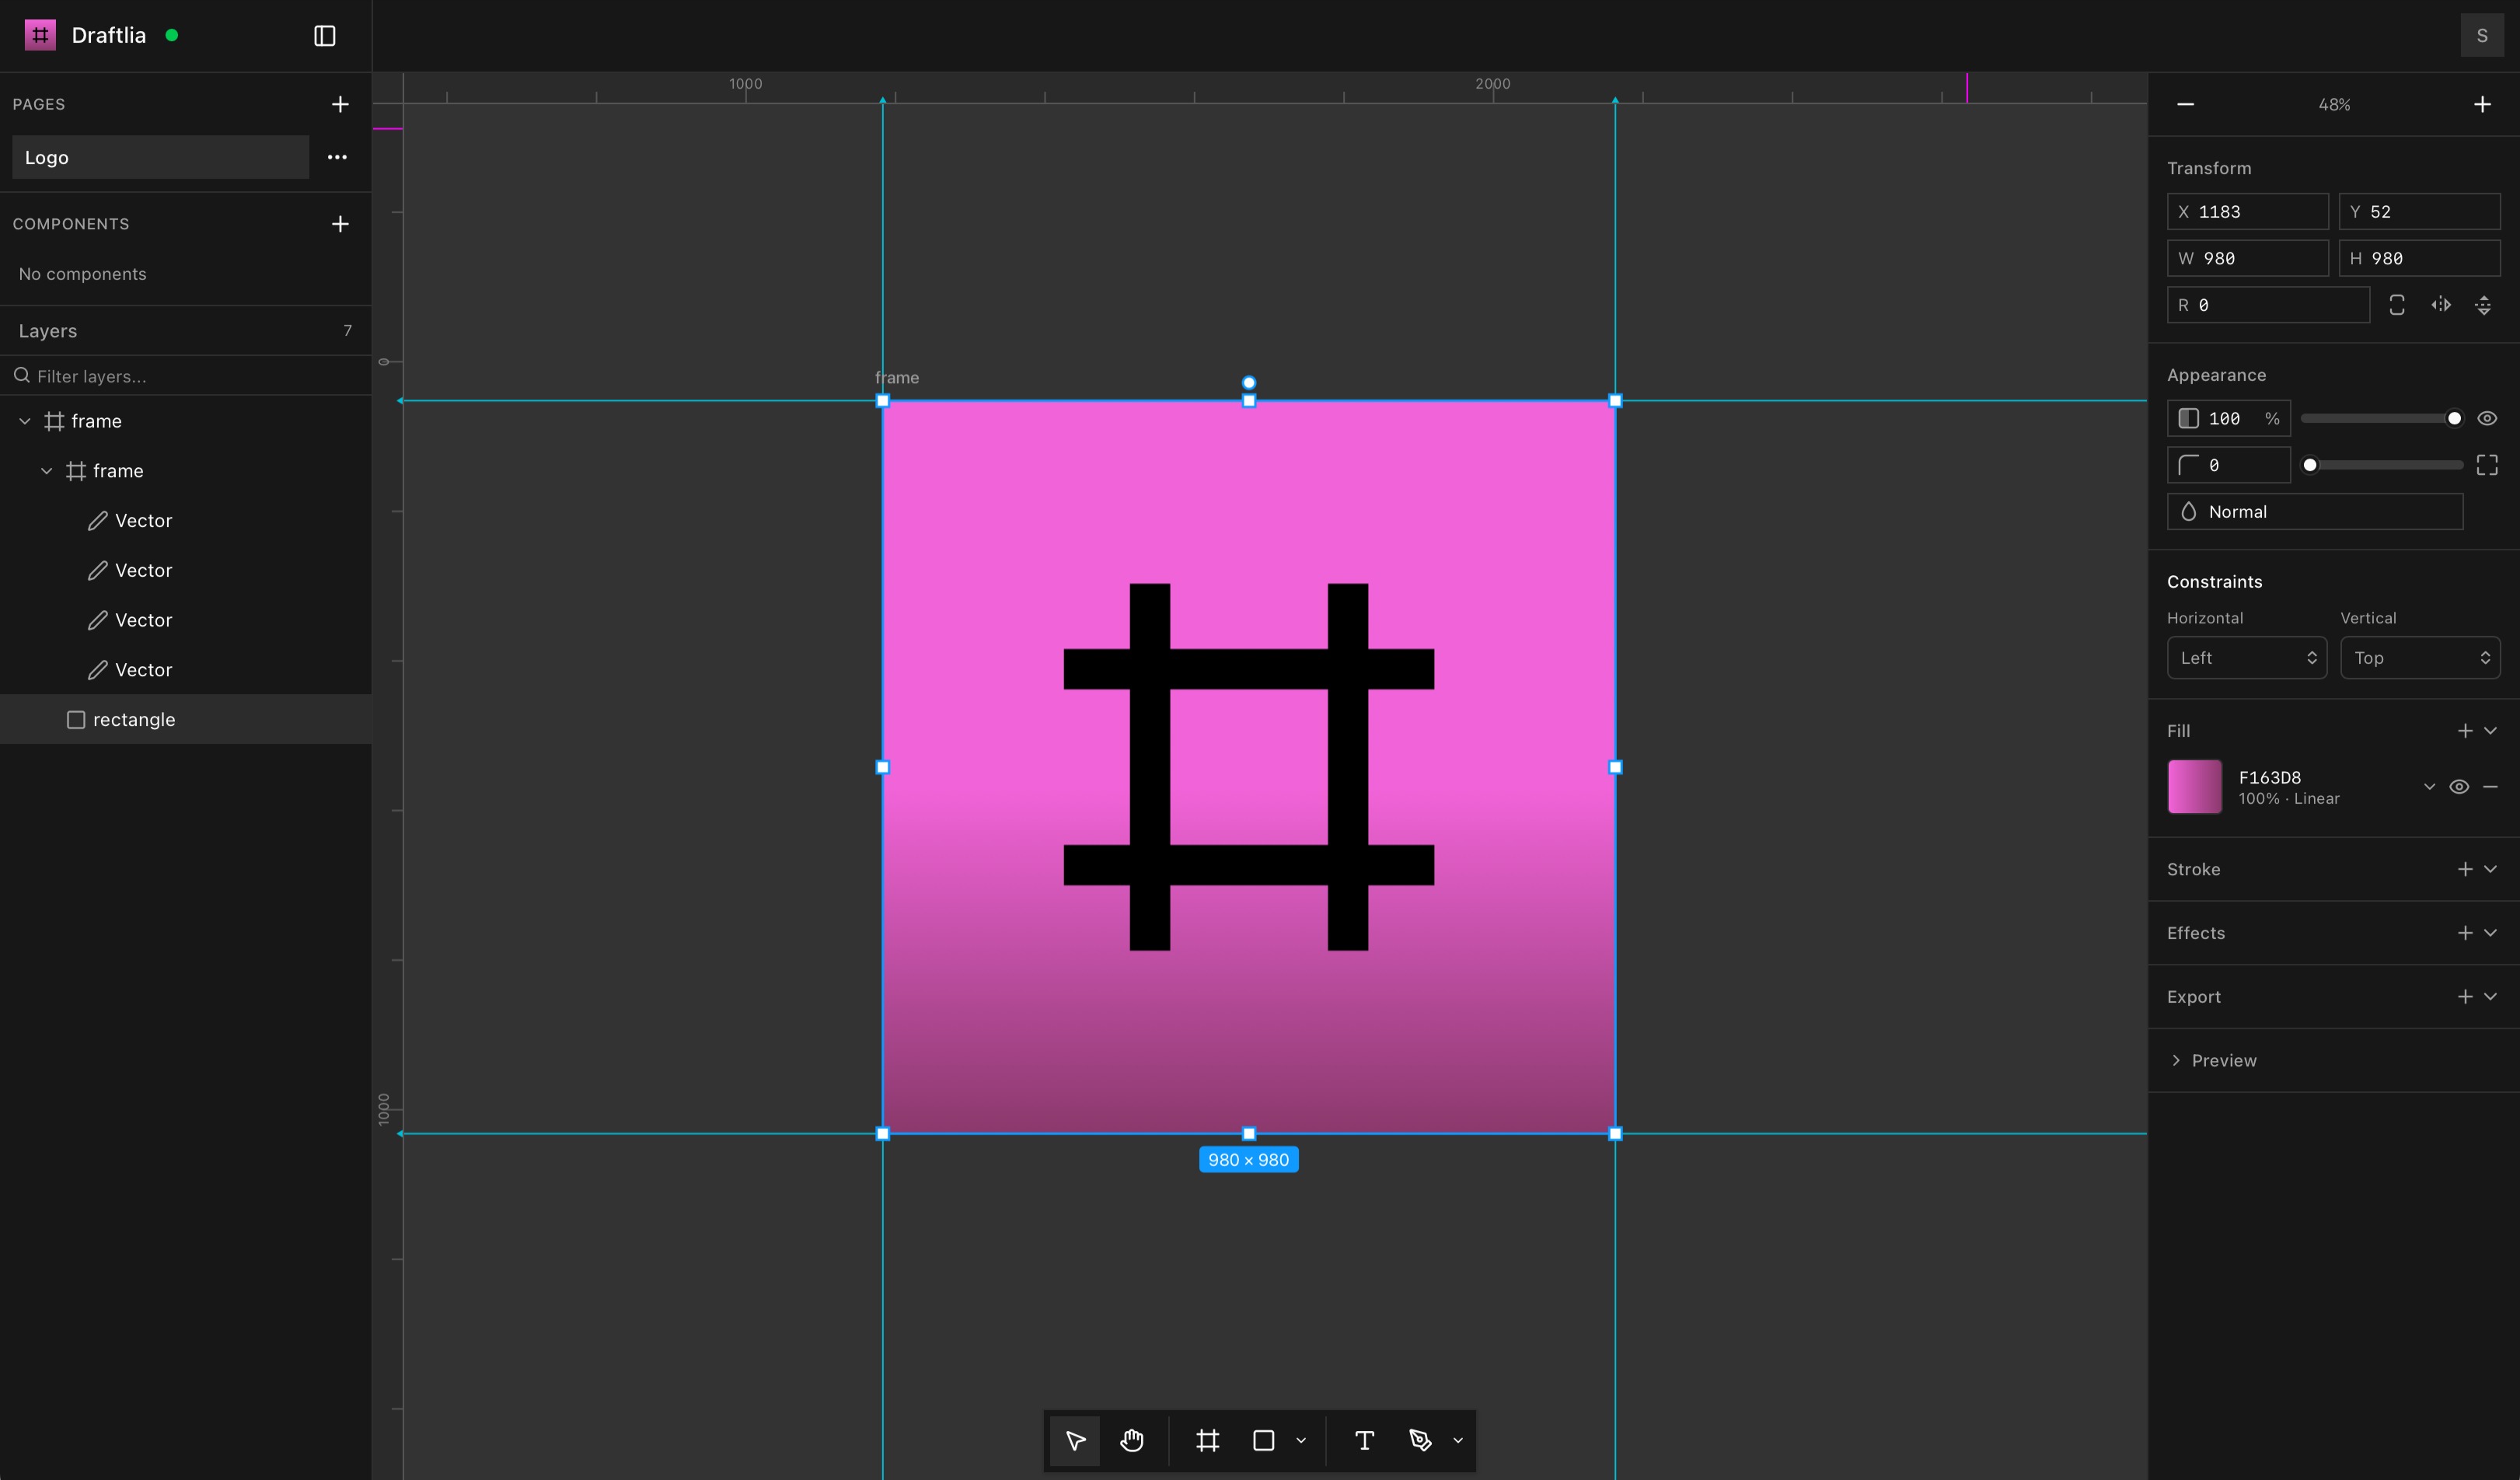Switch to the Logo page
The width and height of the screenshot is (2520, 1480).
140,157
